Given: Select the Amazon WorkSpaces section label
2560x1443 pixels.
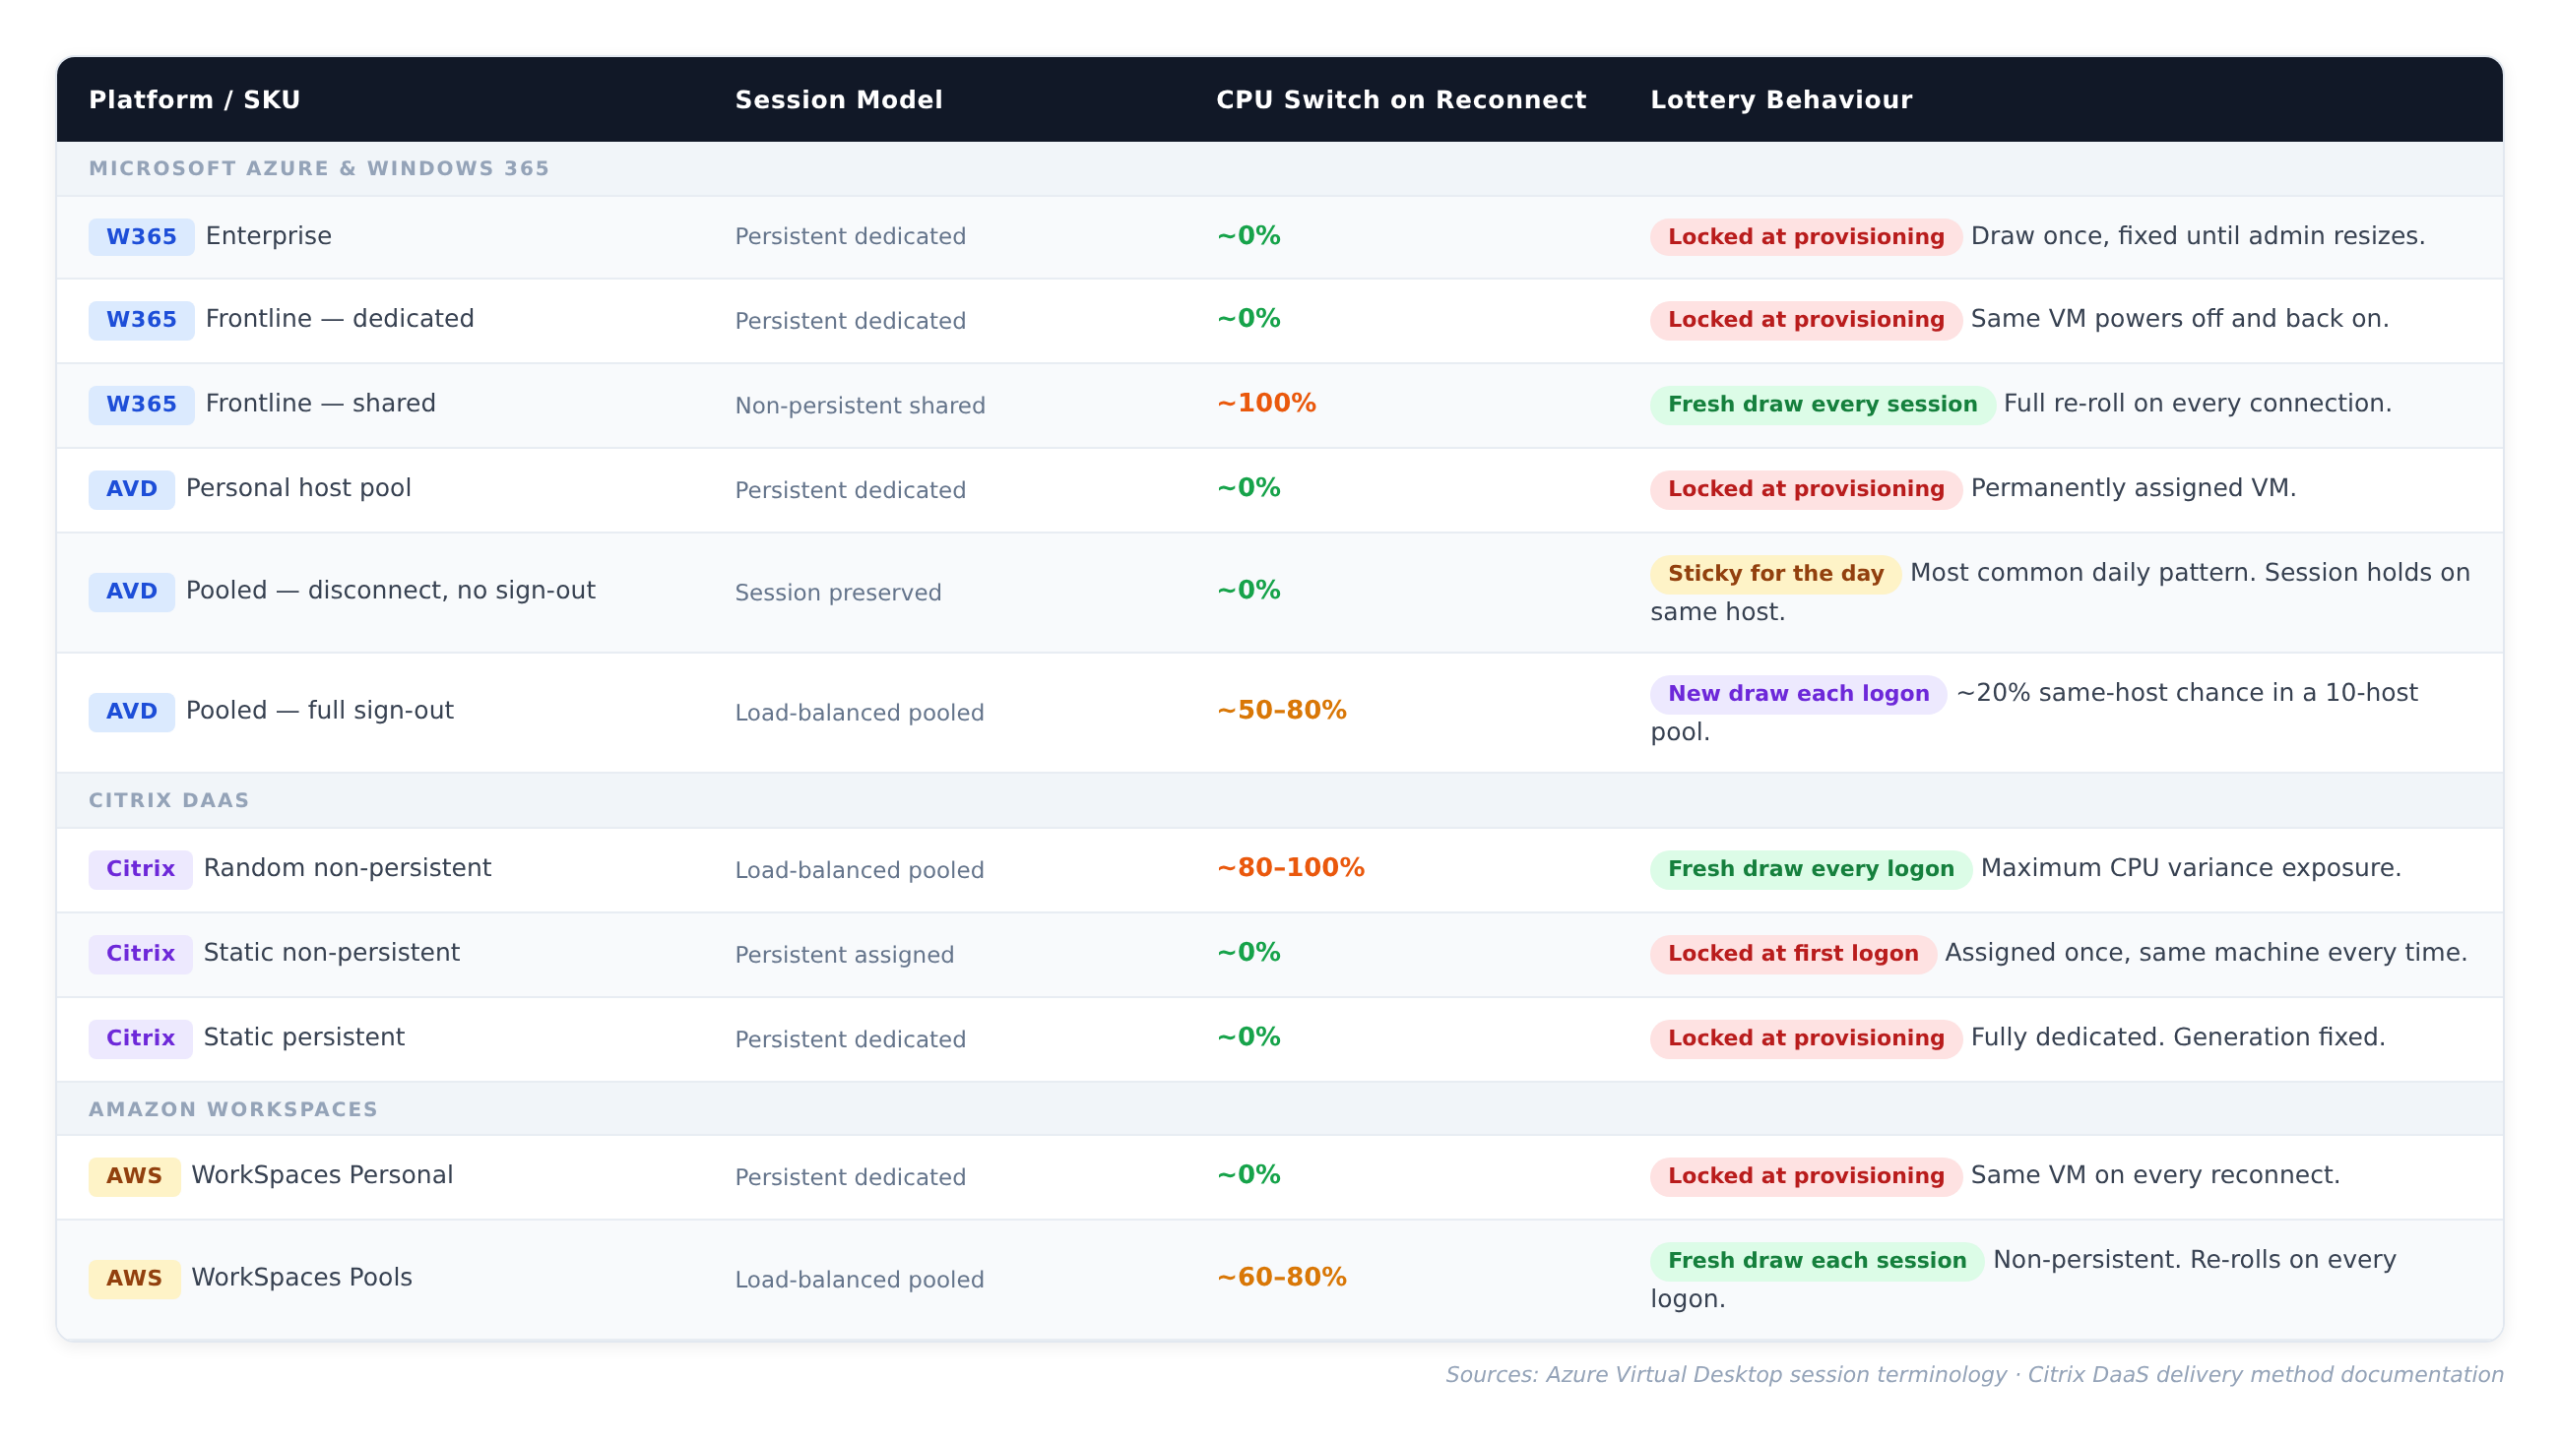Looking at the screenshot, I should (x=233, y=1109).
